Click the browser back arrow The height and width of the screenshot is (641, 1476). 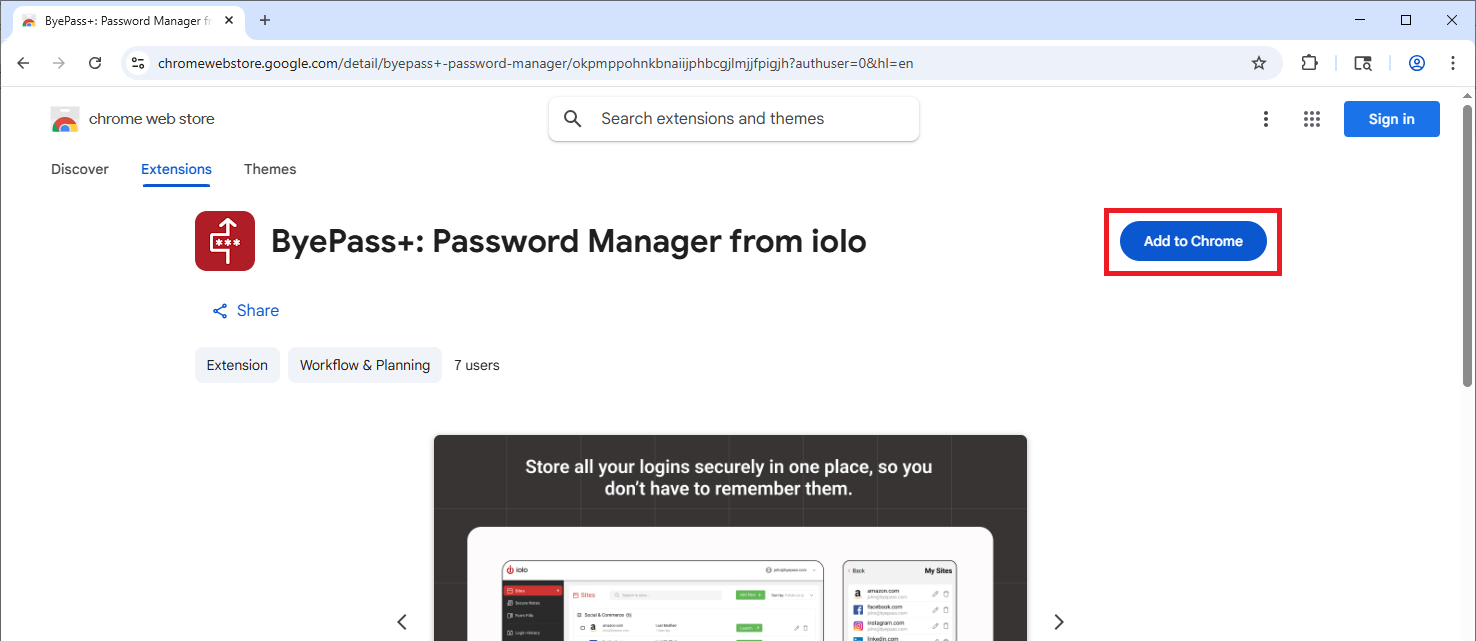click(x=23, y=63)
